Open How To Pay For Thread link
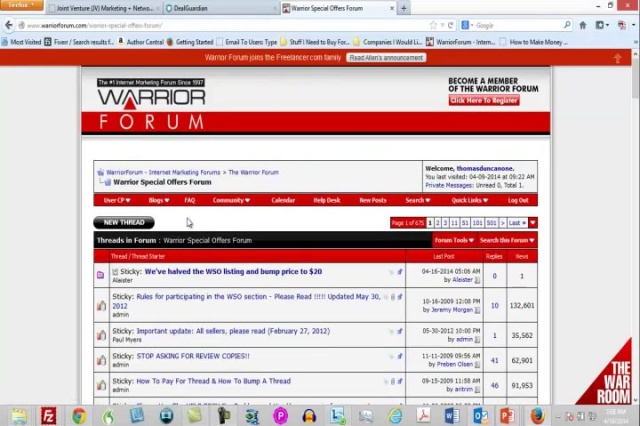This screenshot has height=426, width=640. coord(213,381)
